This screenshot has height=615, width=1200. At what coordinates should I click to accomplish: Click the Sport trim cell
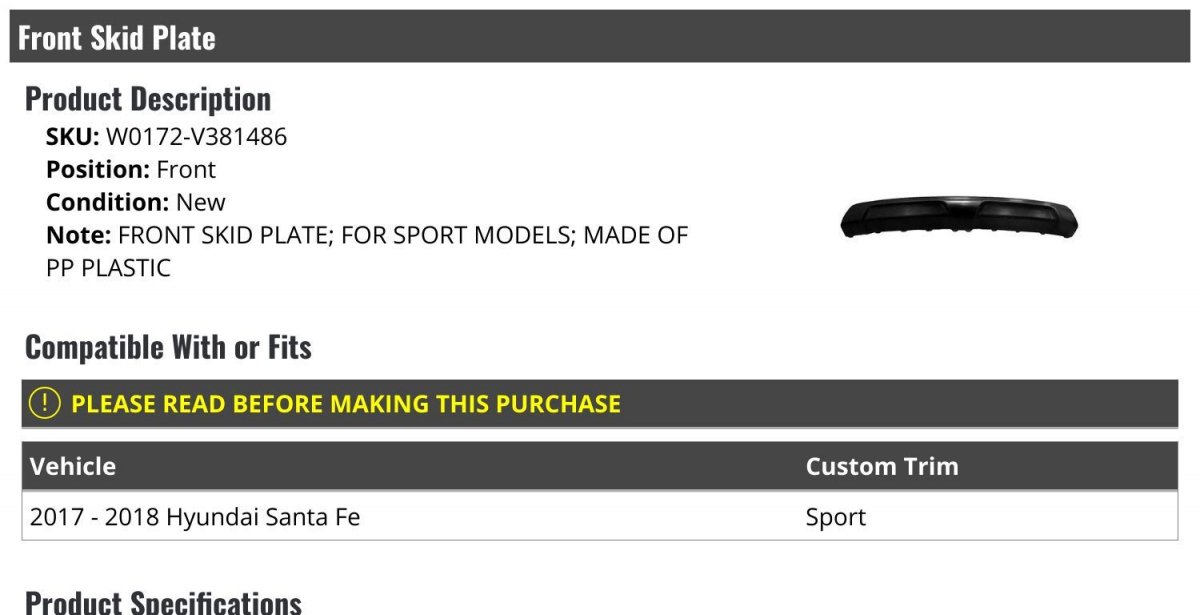click(836, 518)
